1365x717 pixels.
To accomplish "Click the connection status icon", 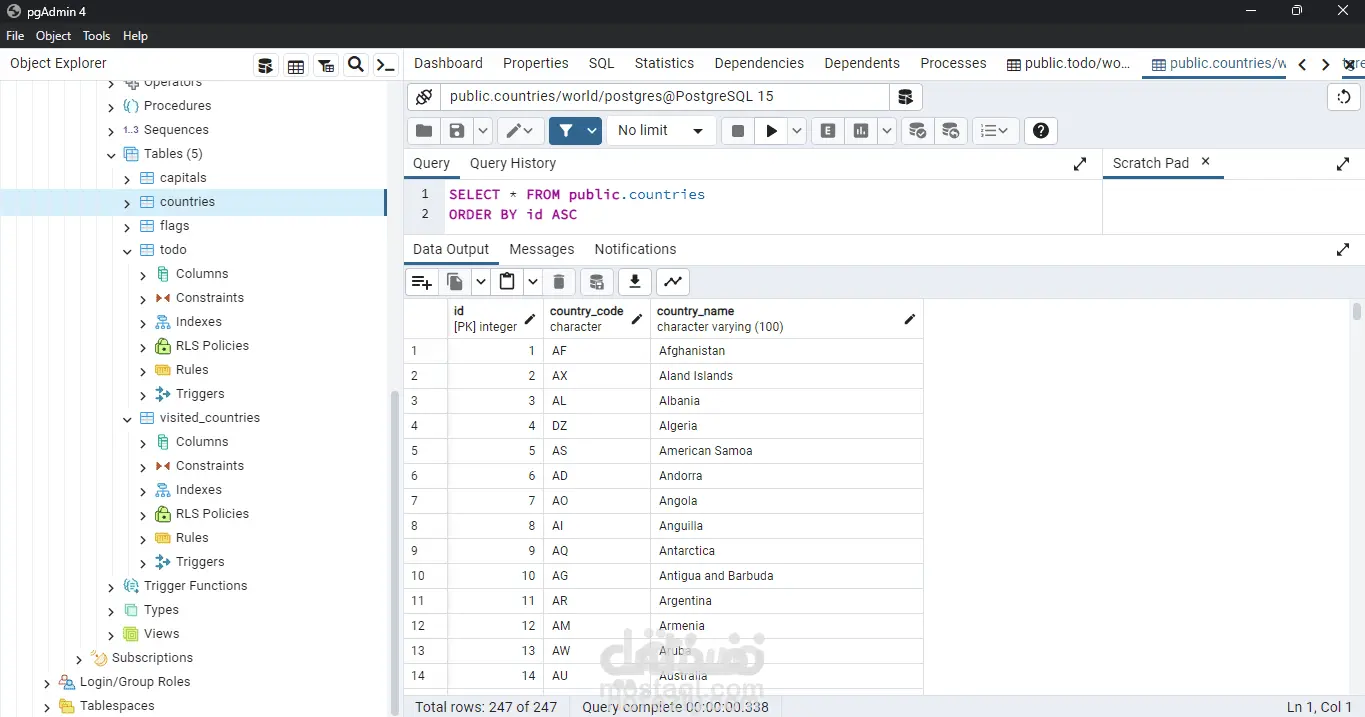I will pos(424,97).
